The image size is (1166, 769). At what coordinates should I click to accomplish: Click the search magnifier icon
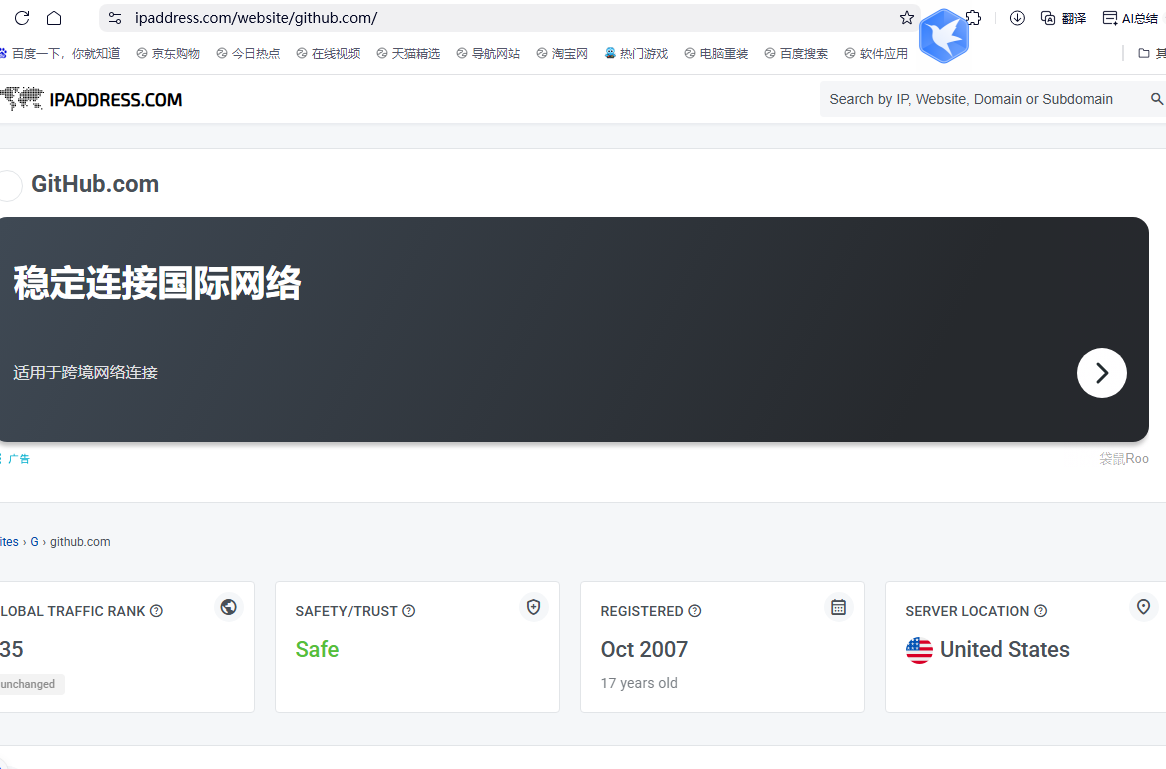tap(1156, 99)
